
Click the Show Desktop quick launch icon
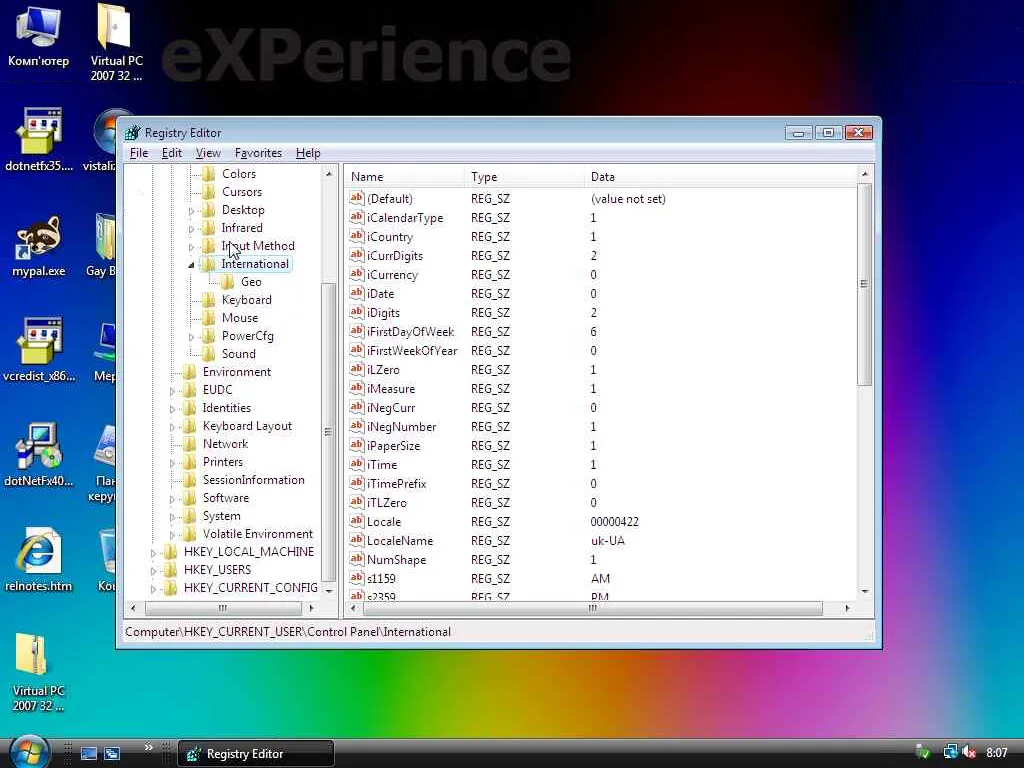point(88,753)
